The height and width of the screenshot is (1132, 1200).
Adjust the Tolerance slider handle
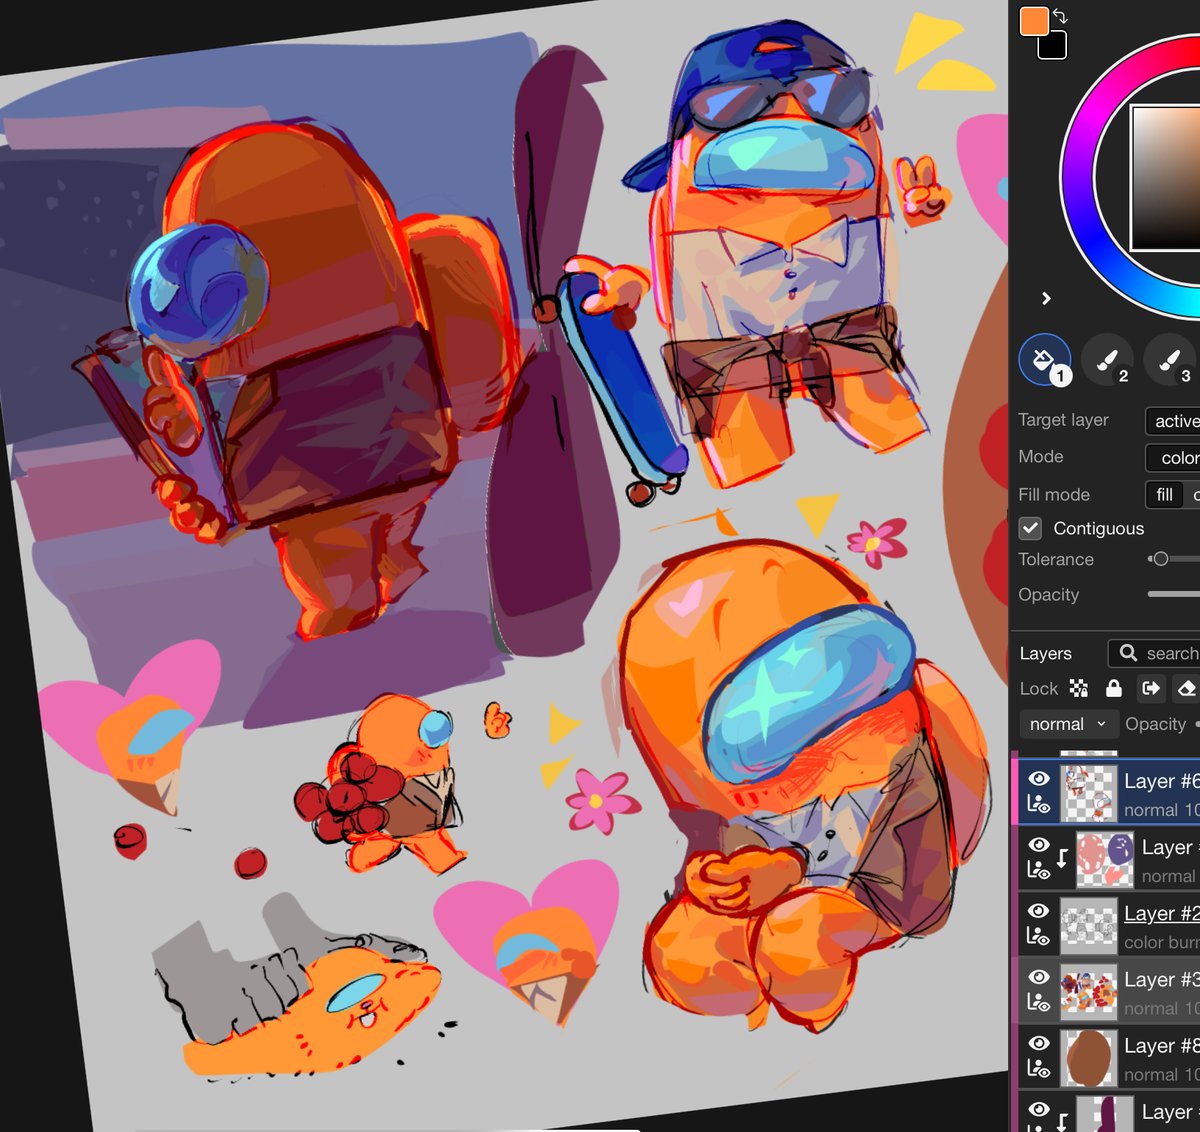[x=1160, y=559]
